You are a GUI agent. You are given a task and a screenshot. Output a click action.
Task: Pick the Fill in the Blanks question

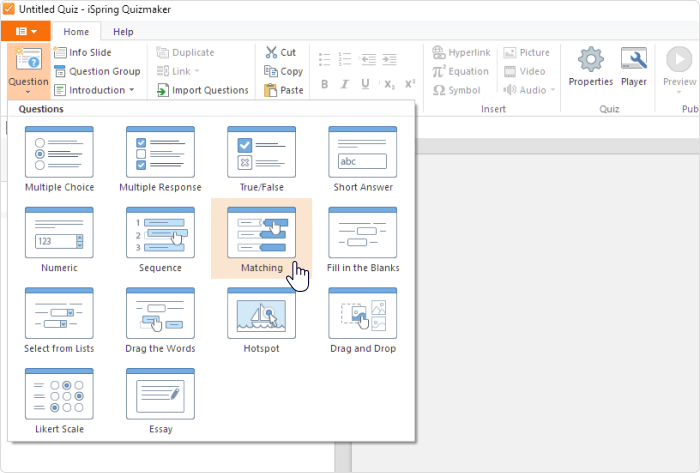362,240
